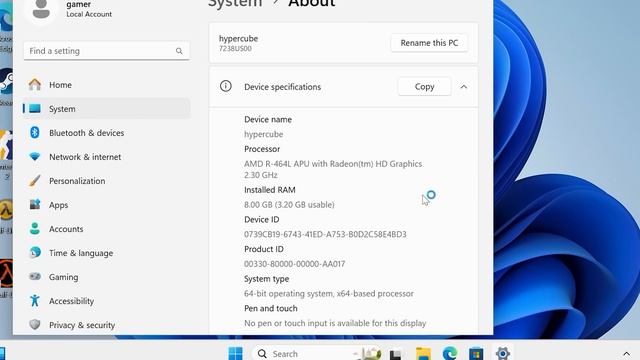640x360 pixels.
Task: Open File Explorer from the taskbar
Action: [x=423, y=354]
